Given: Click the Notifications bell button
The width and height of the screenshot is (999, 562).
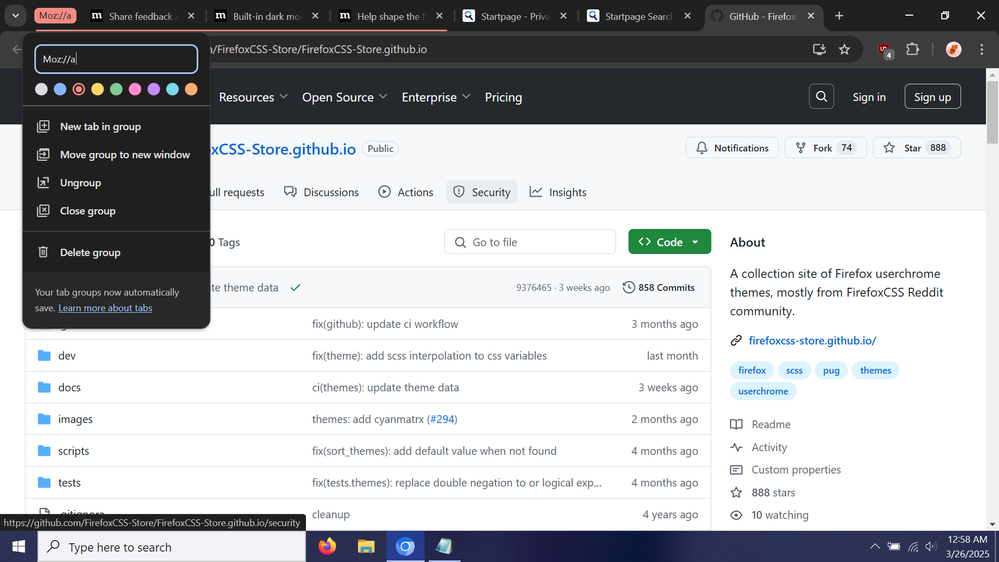Looking at the screenshot, I should (x=732, y=148).
